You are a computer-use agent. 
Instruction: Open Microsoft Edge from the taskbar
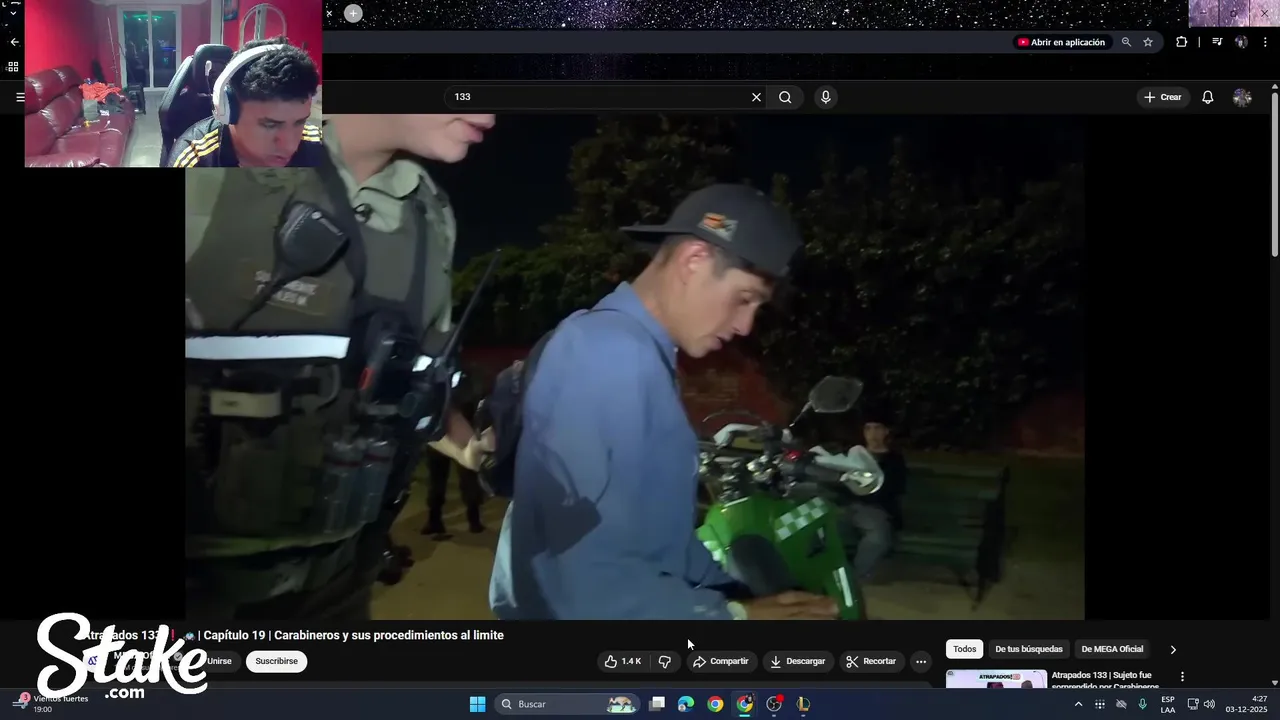(686, 704)
